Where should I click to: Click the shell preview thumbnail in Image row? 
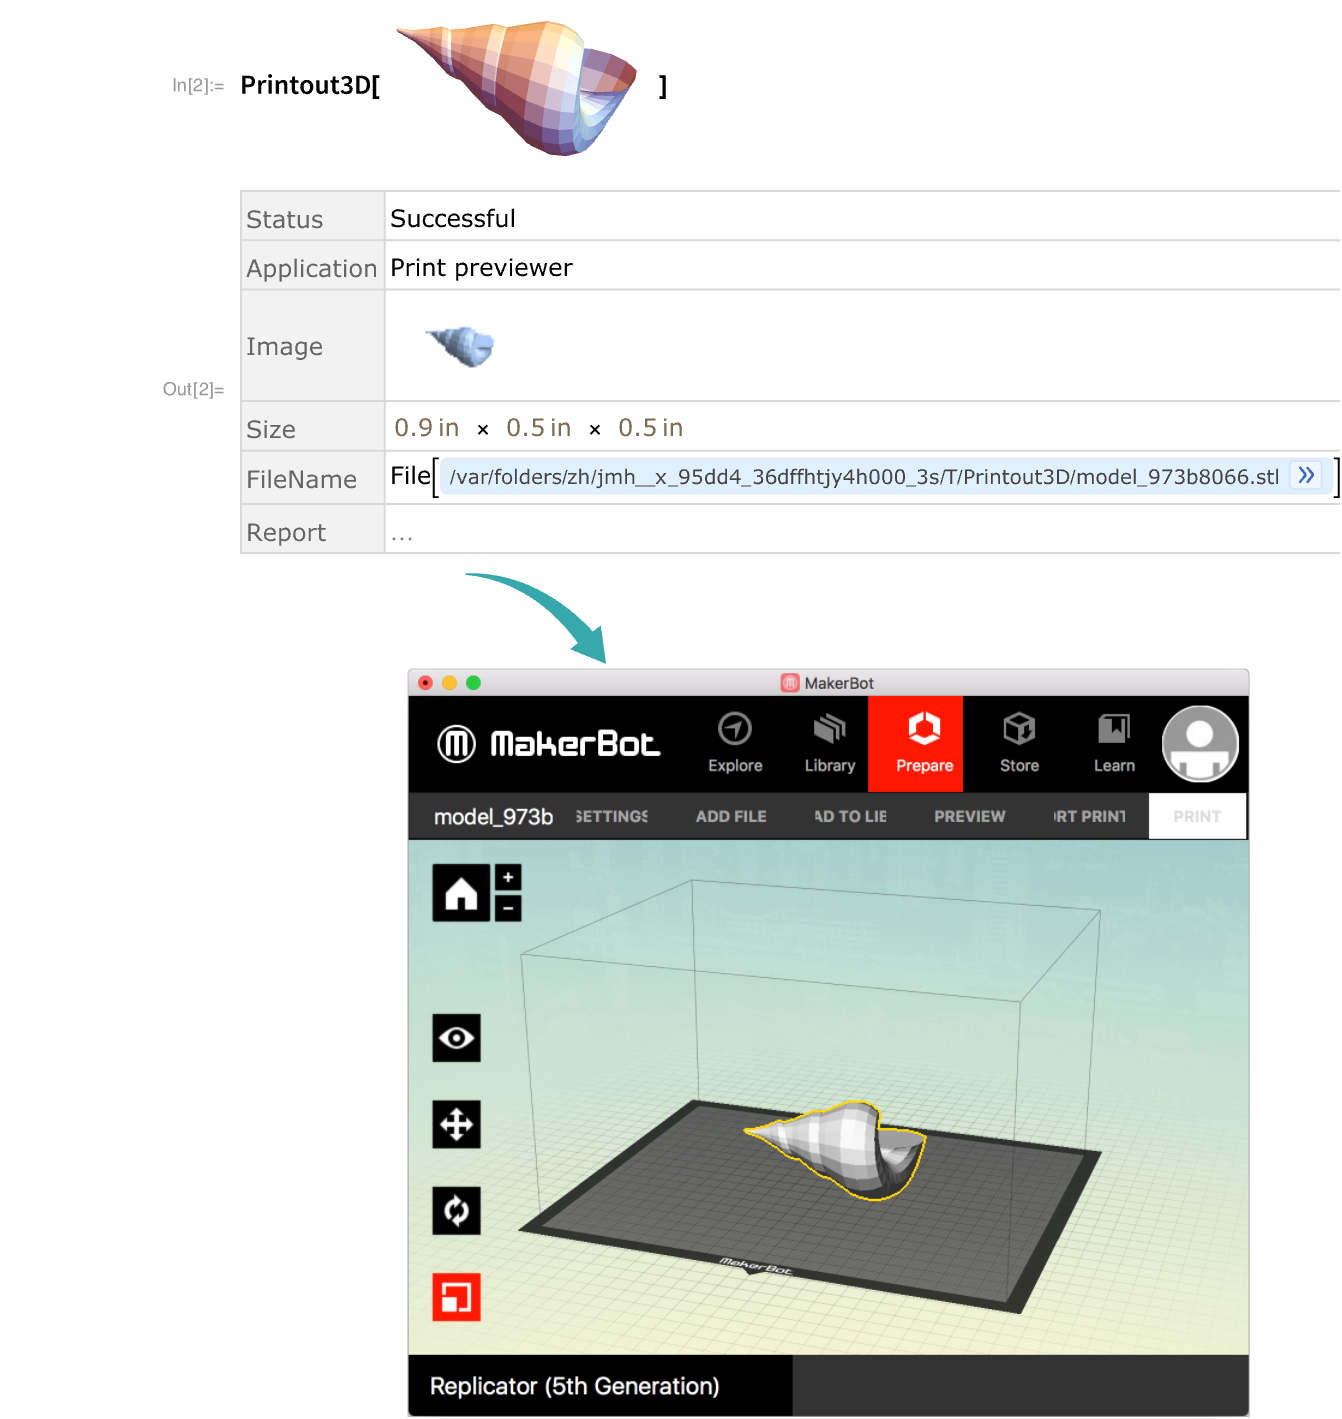[461, 346]
